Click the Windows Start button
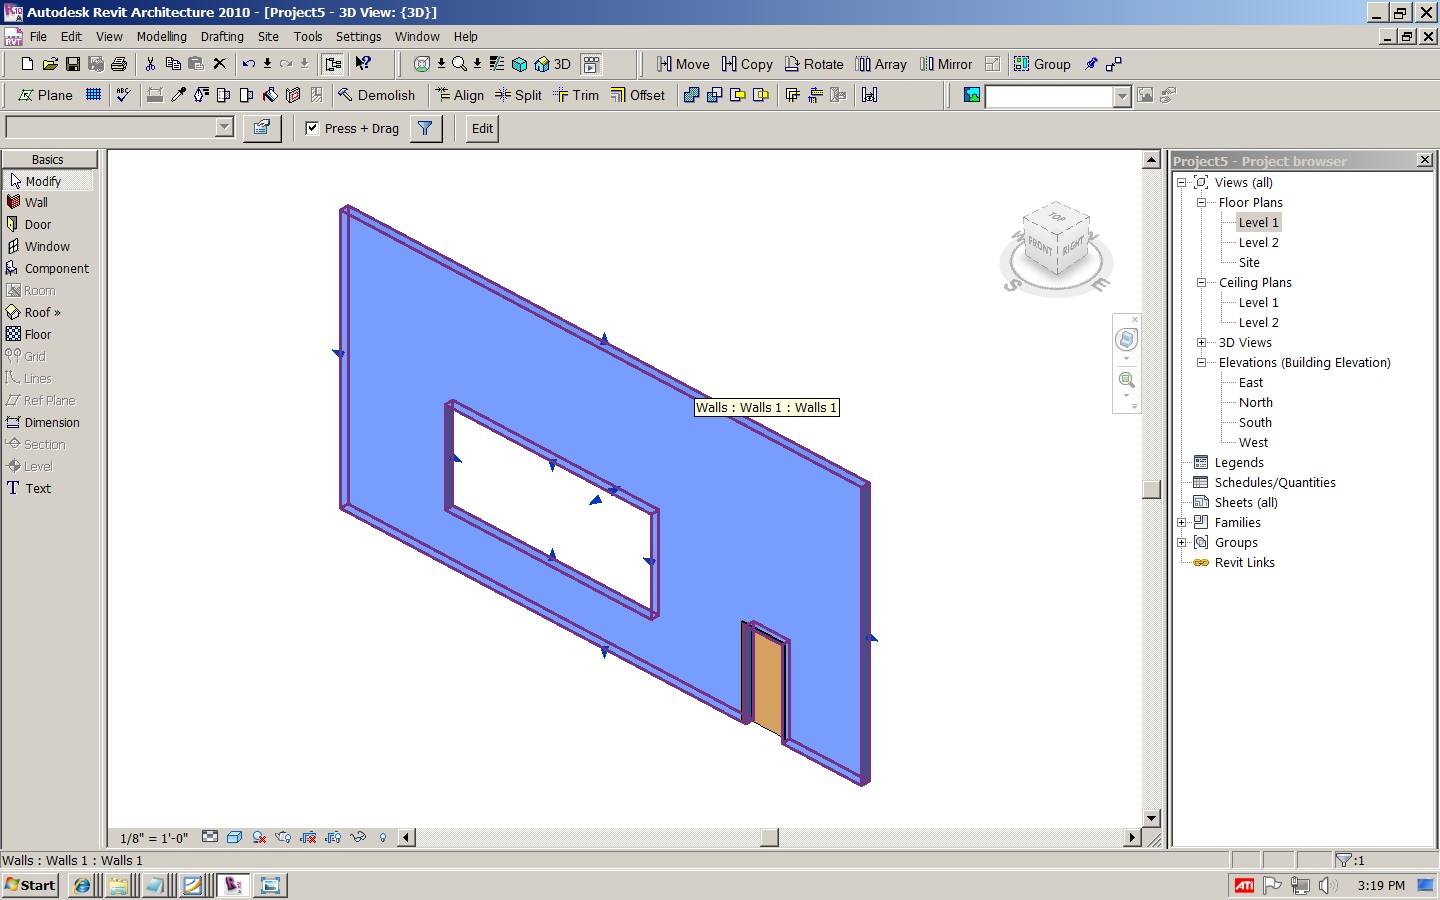 pos(31,885)
